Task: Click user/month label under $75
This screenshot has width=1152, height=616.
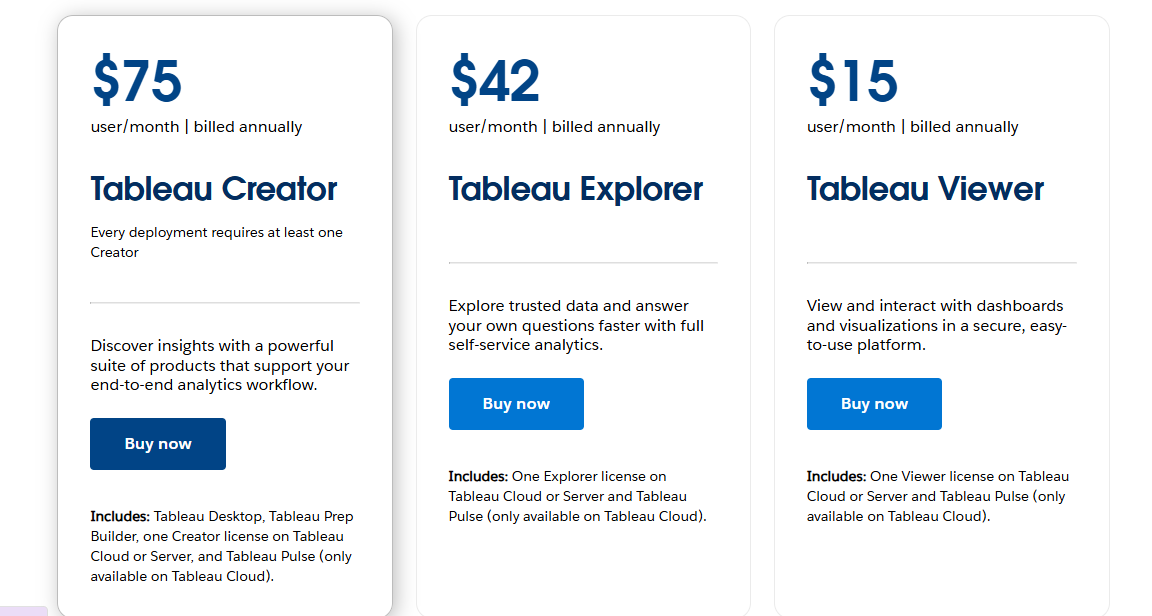Action: [x=135, y=126]
